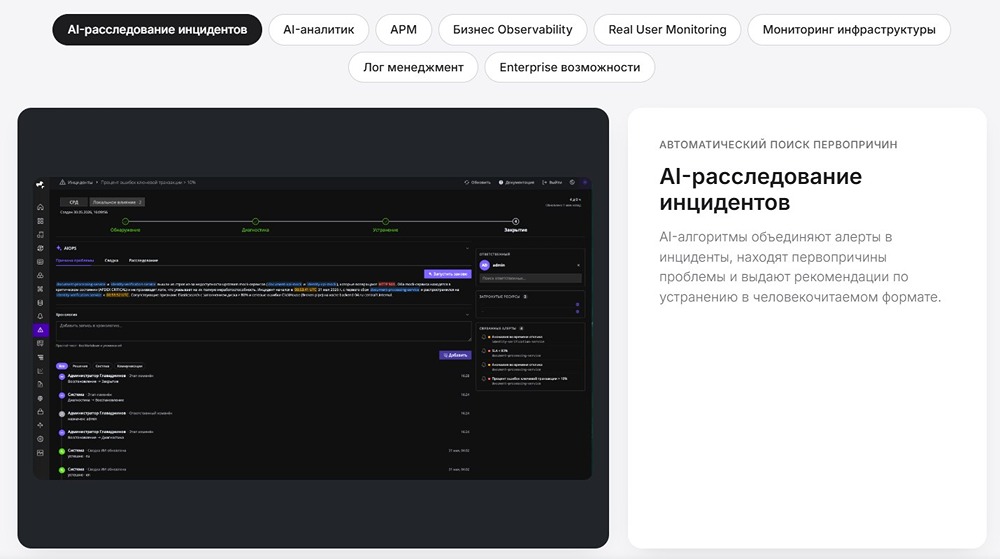The height and width of the screenshot is (559, 1000).
Task: Click the highlighted incidents warning sidebar icon
Action: 40,330
